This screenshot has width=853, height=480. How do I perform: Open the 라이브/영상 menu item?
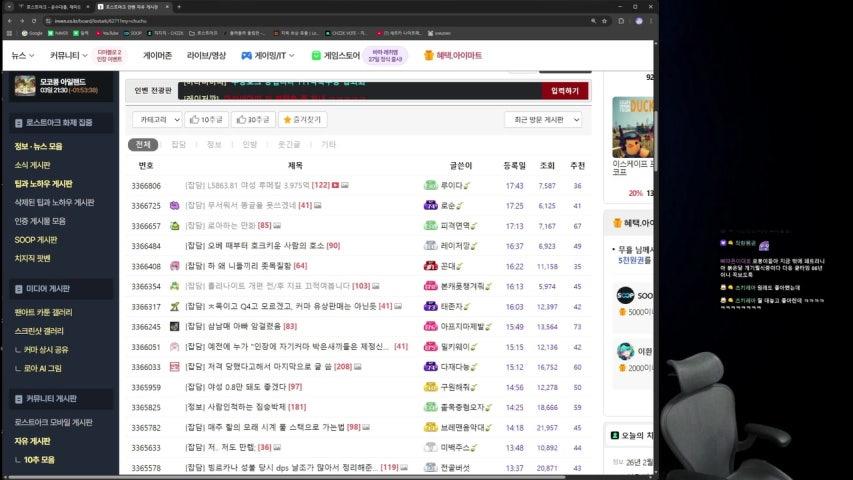206,56
